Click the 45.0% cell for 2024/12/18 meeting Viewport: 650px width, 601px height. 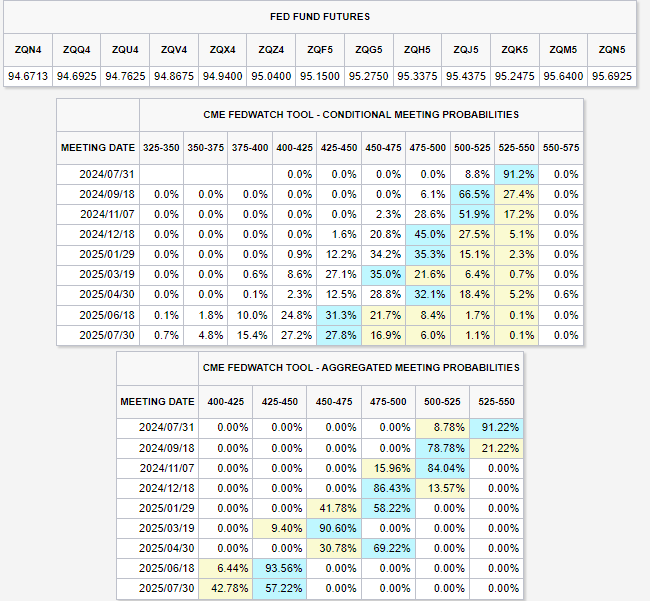[427, 233]
